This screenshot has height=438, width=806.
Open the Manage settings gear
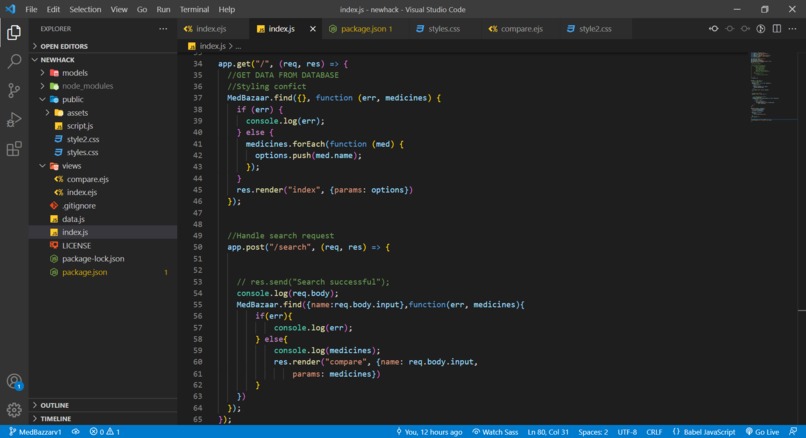pos(14,410)
